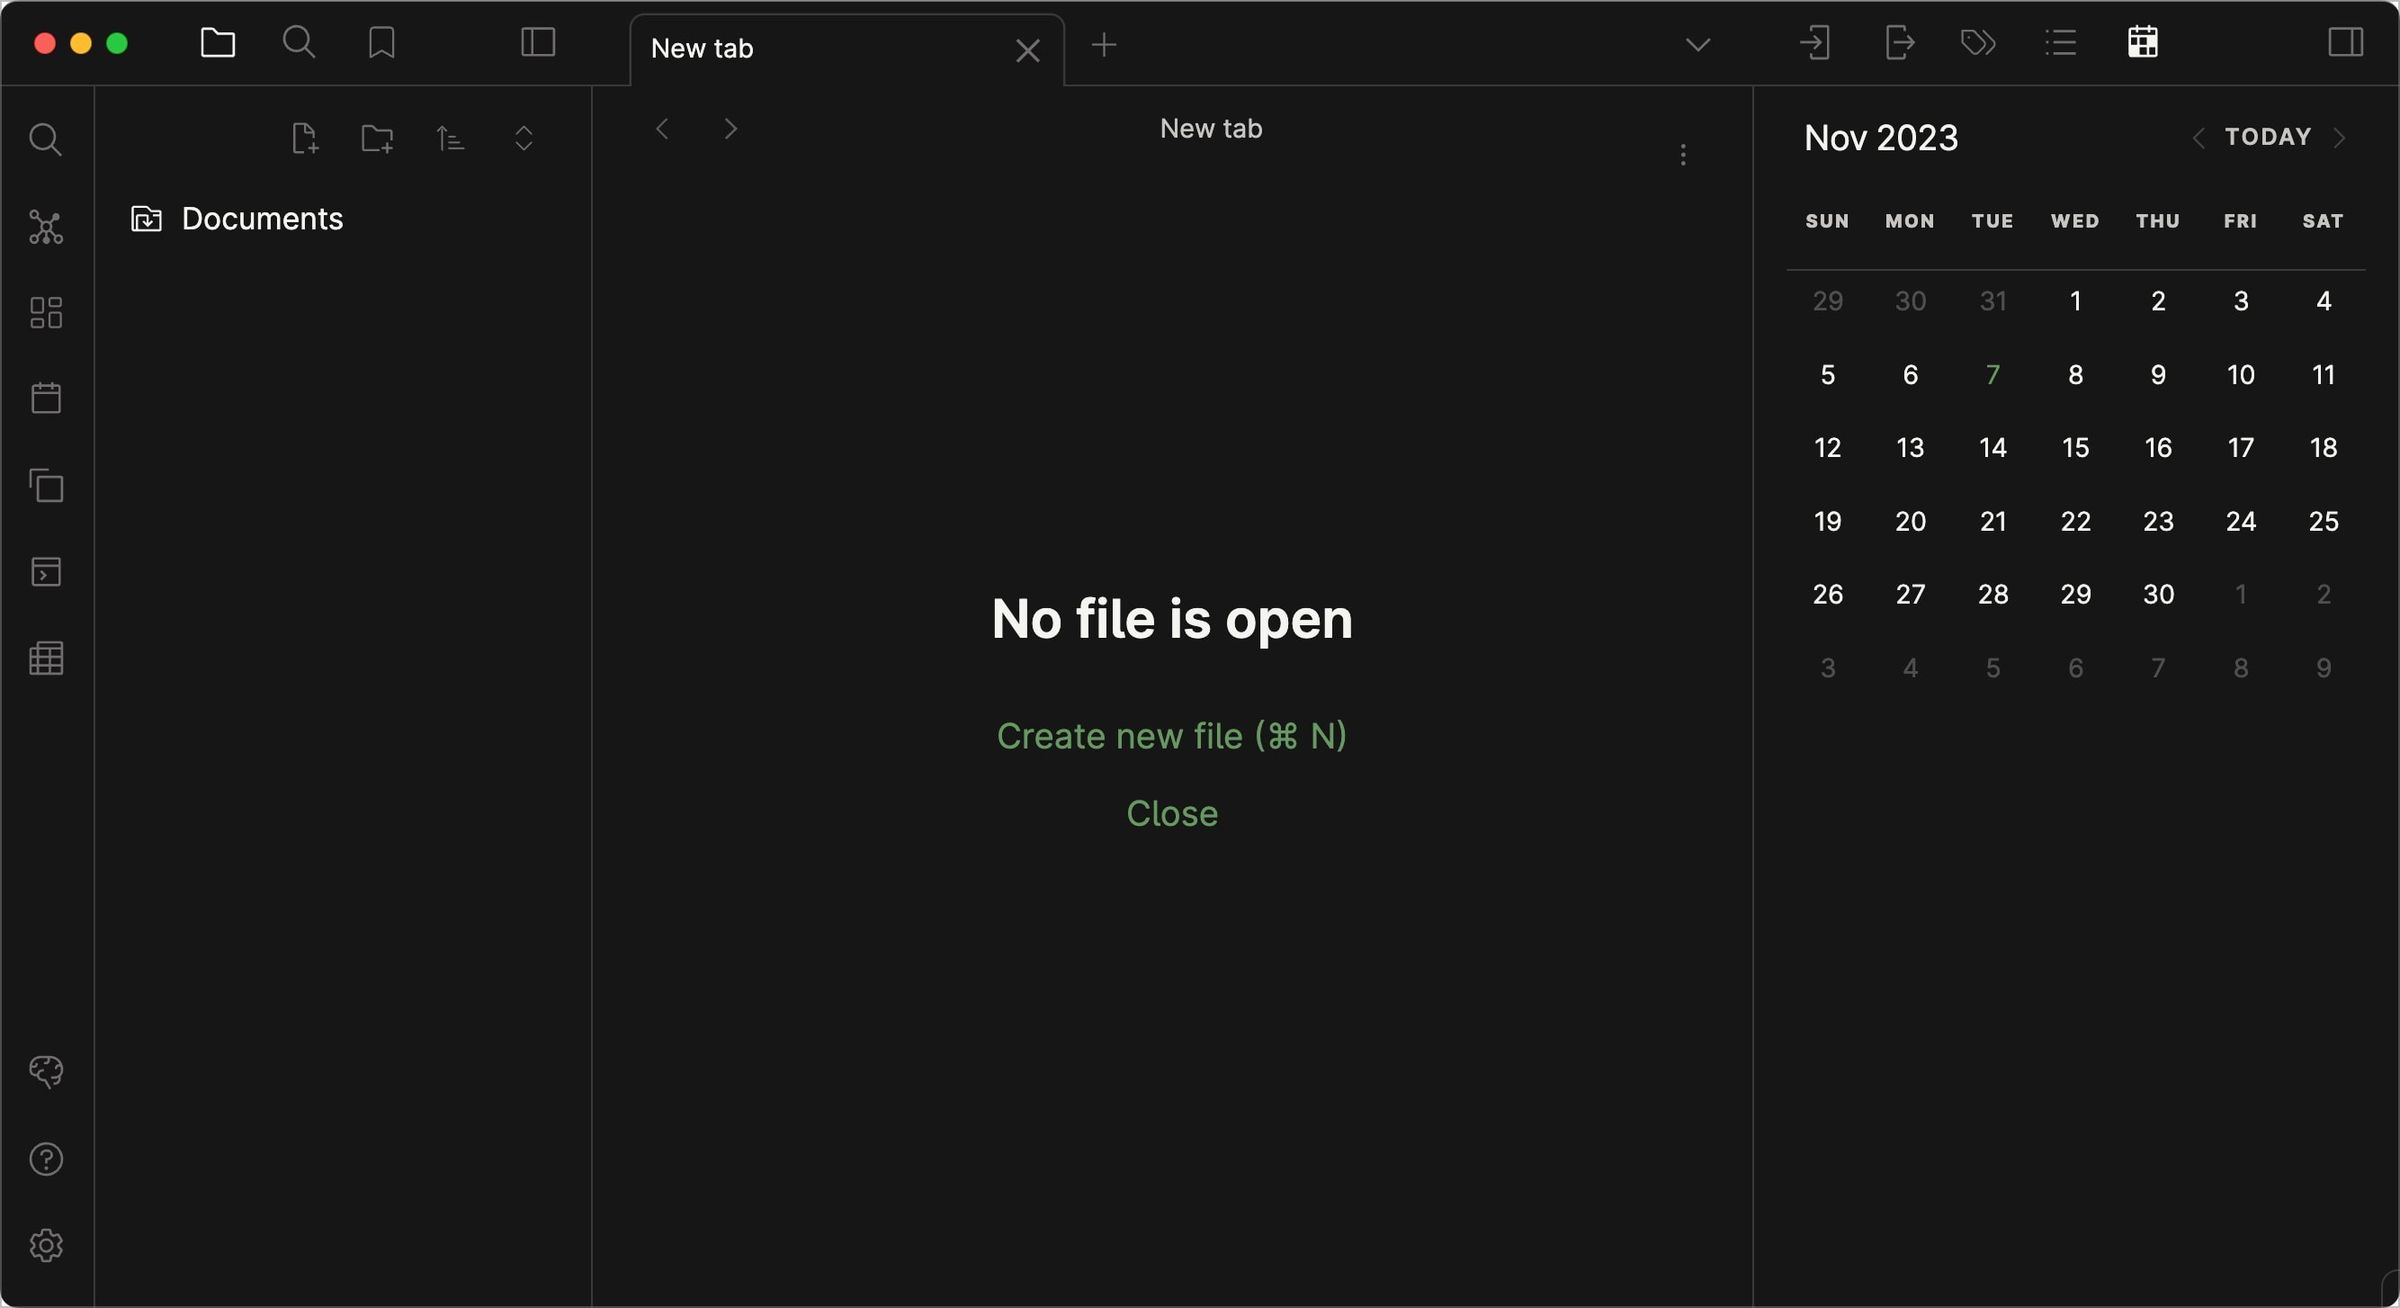
Task: Open the tab list dropdown chevron
Action: coord(1697,45)
